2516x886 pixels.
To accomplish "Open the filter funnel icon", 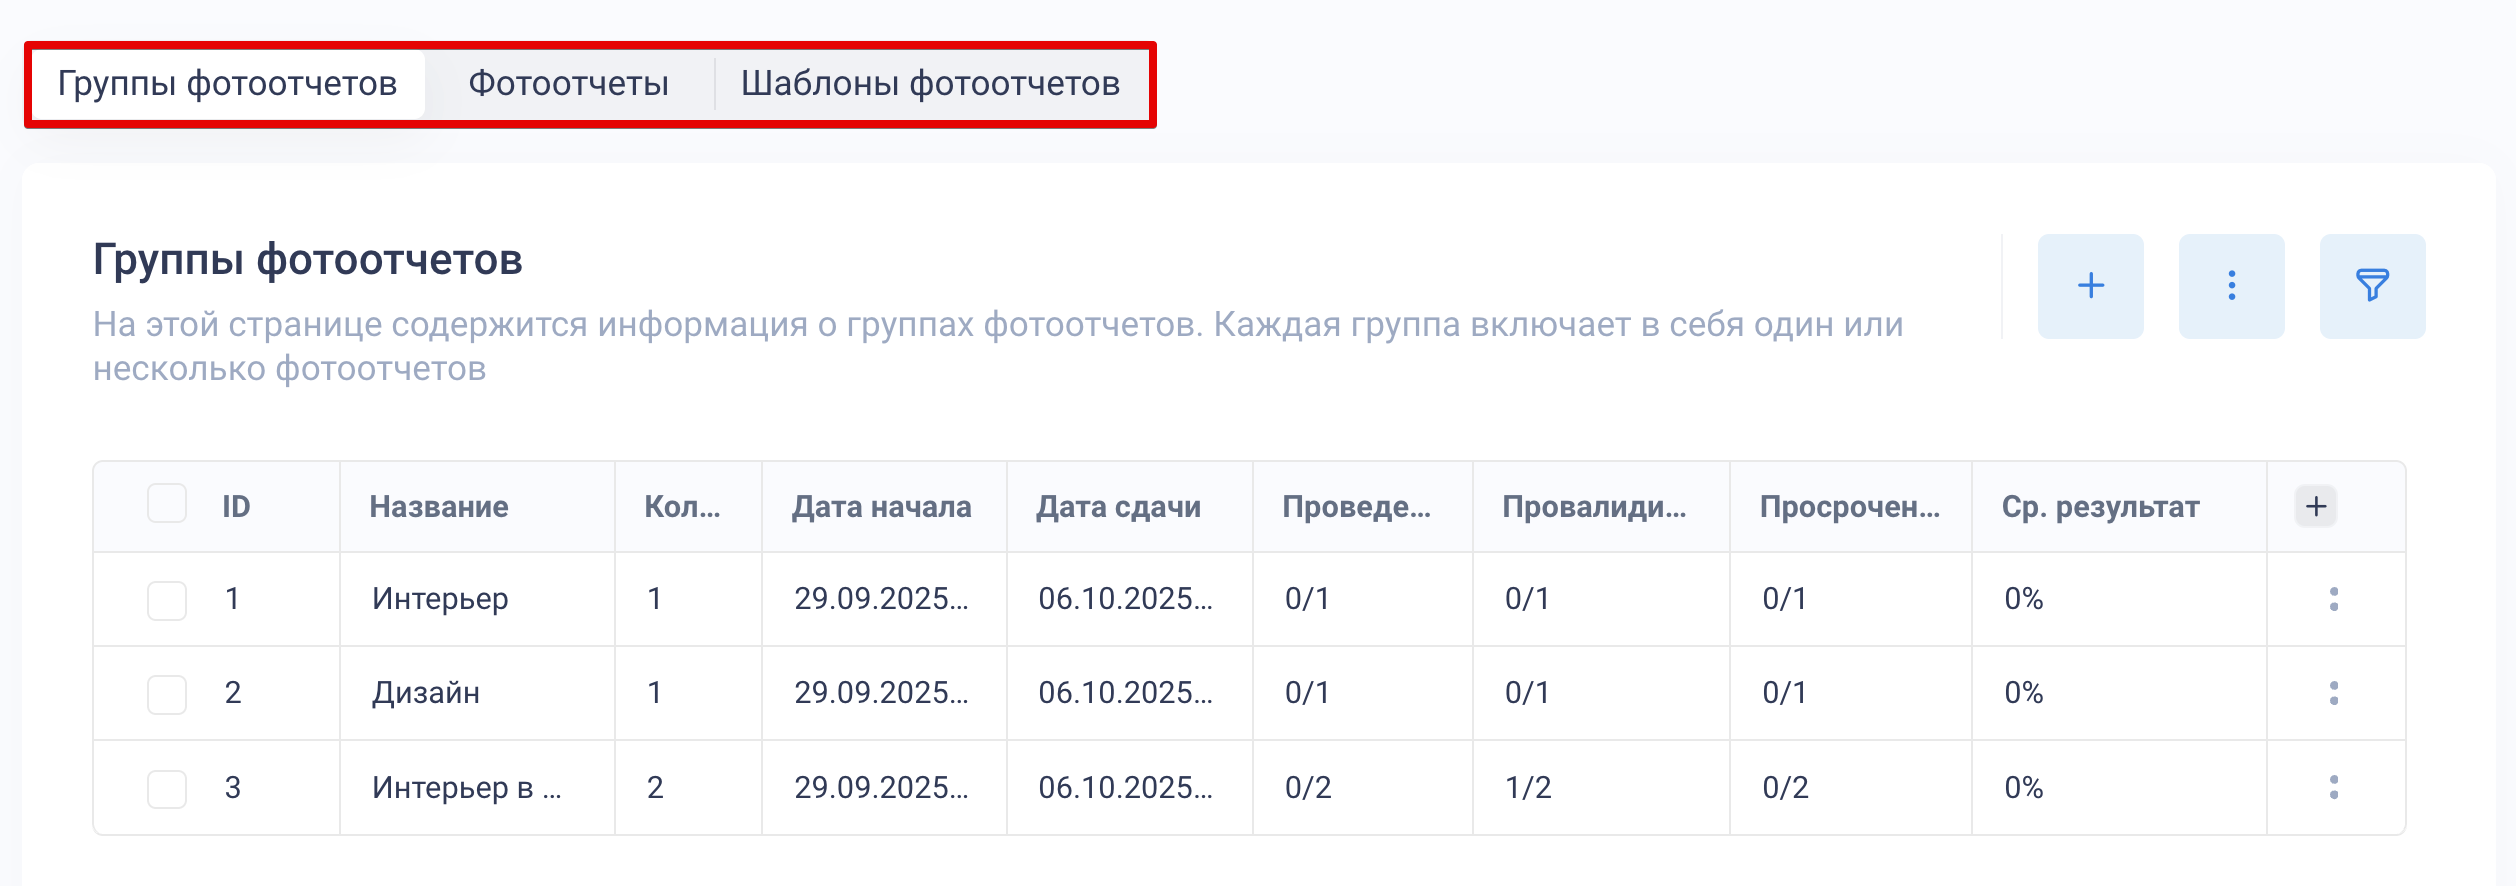I will click(2372, 286).
